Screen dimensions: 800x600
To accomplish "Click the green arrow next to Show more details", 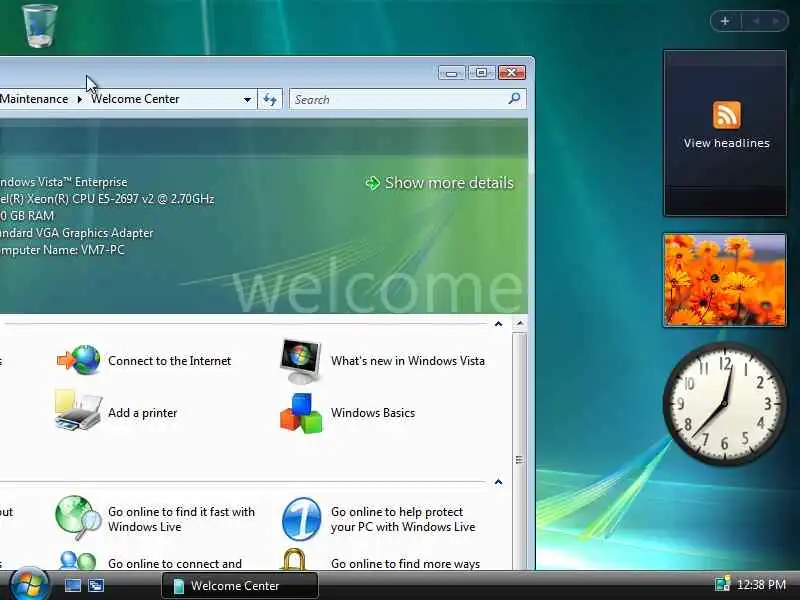I will (373, 183).
